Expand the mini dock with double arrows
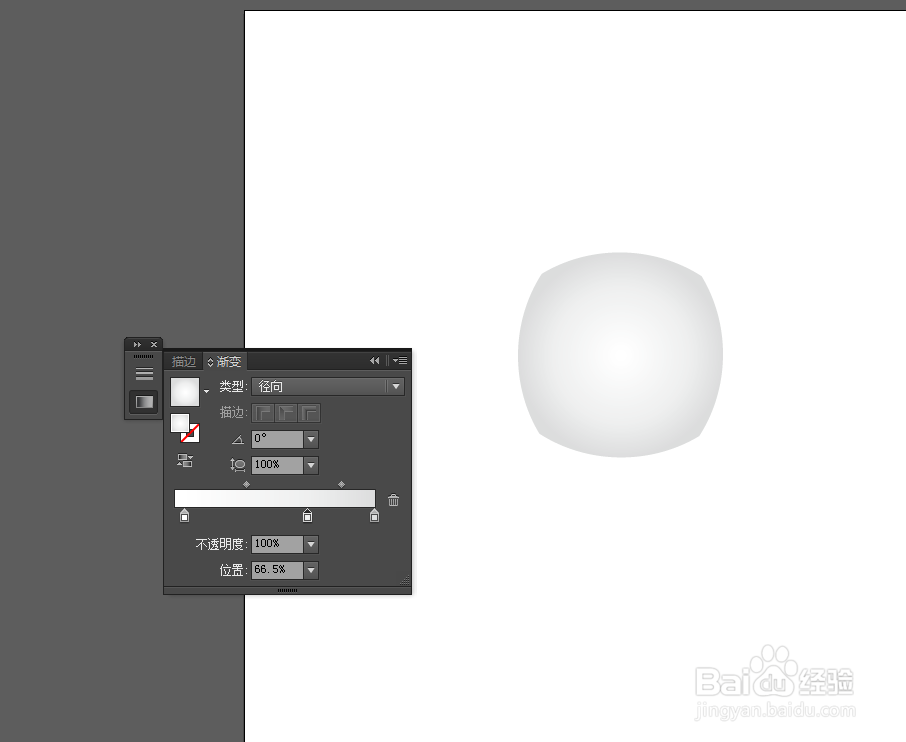This screenshot has height=742, width=906. pyautogui.click(x=137, y=344)
